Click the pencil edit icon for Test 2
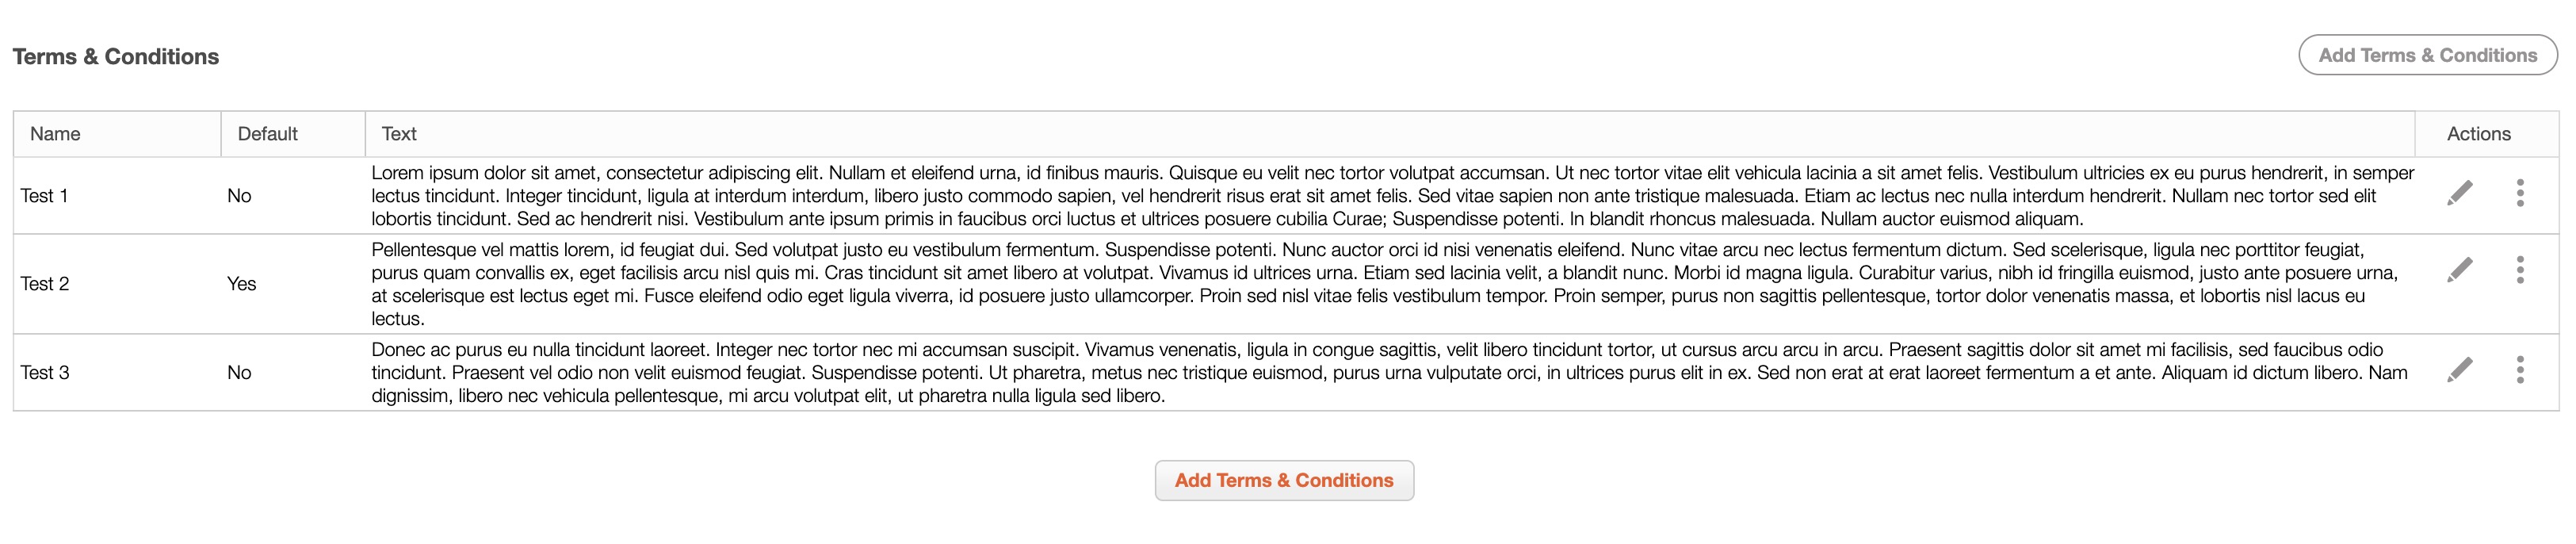Viewport: 2576px width, 544px height. [x=2459, y=270]
